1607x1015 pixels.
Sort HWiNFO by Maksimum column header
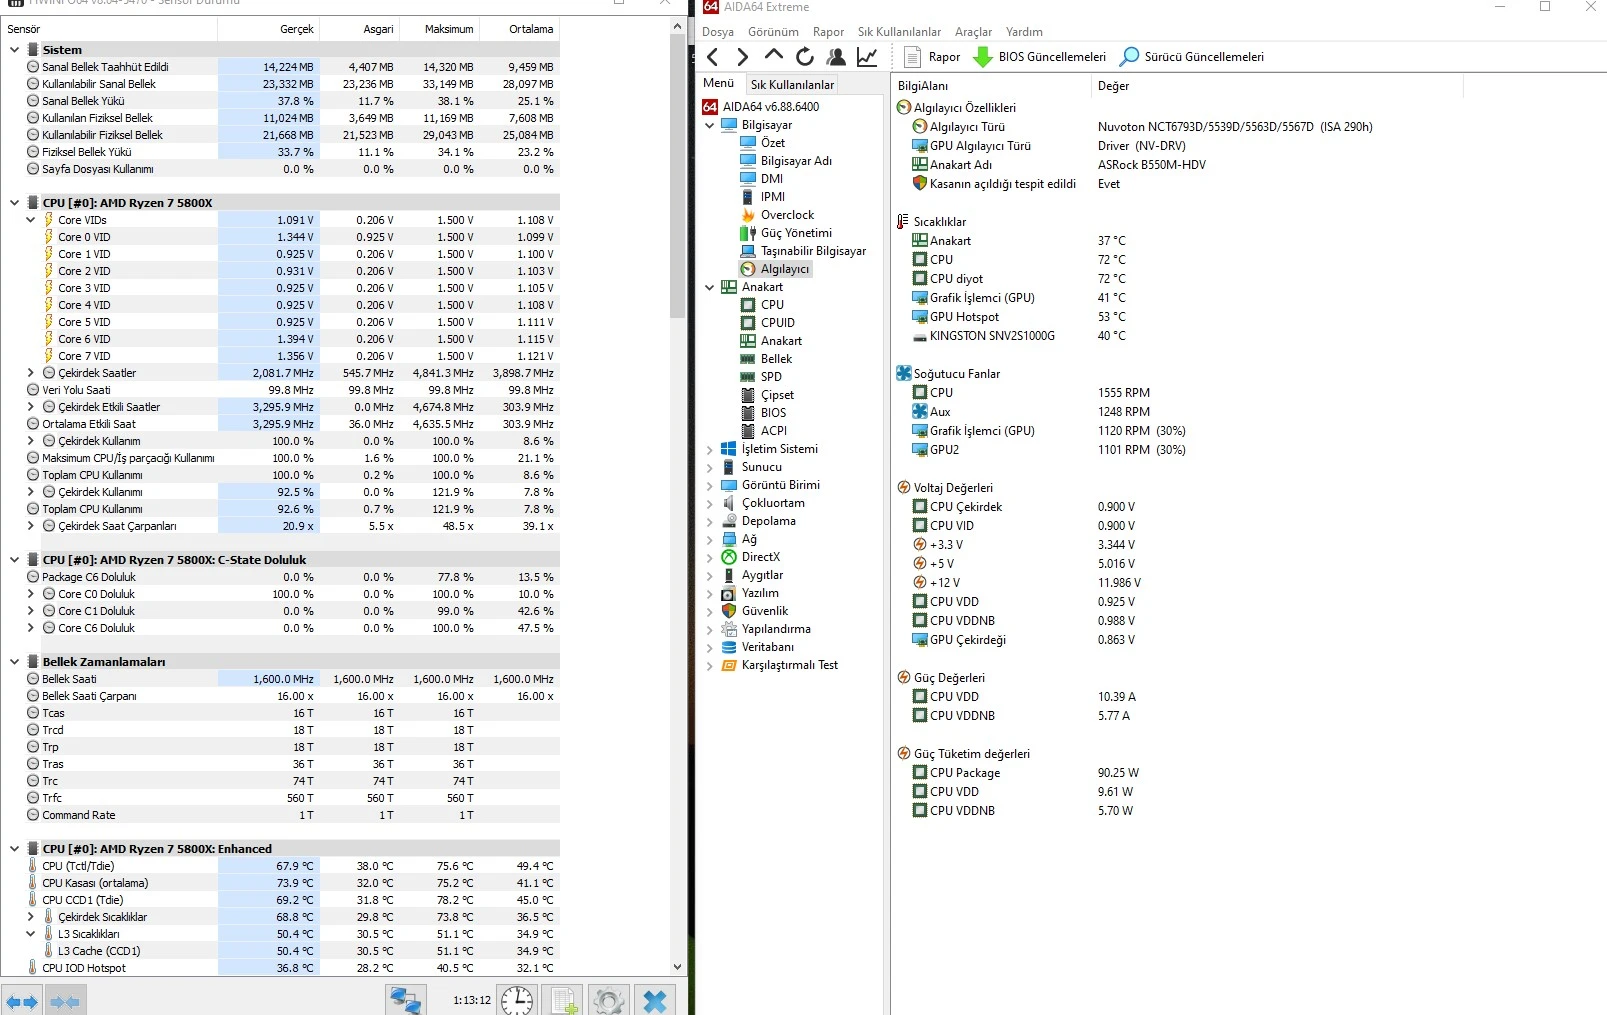pos(439,29)
